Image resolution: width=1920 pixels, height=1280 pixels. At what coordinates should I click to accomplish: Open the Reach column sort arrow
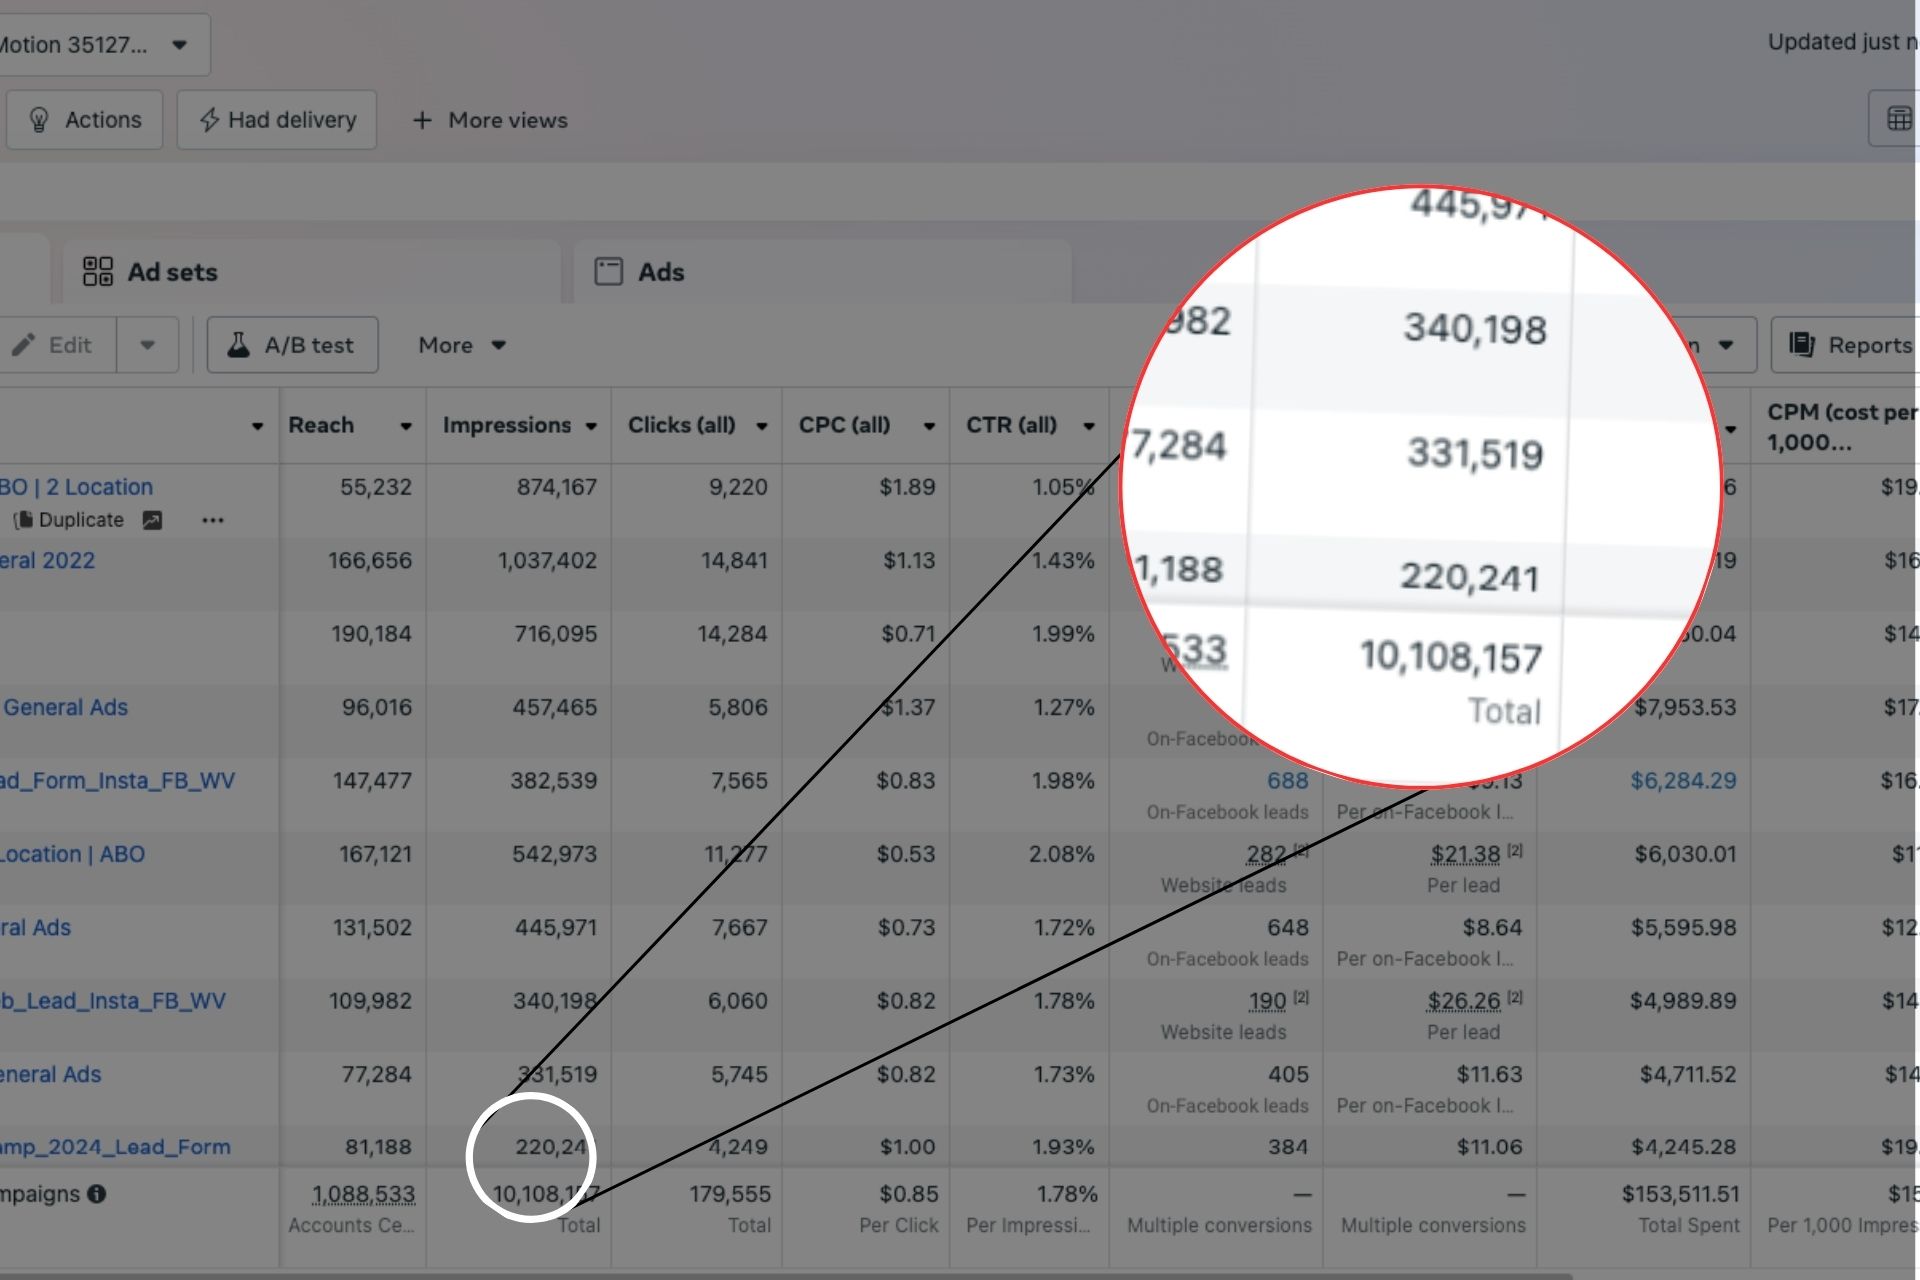point(405,426)
